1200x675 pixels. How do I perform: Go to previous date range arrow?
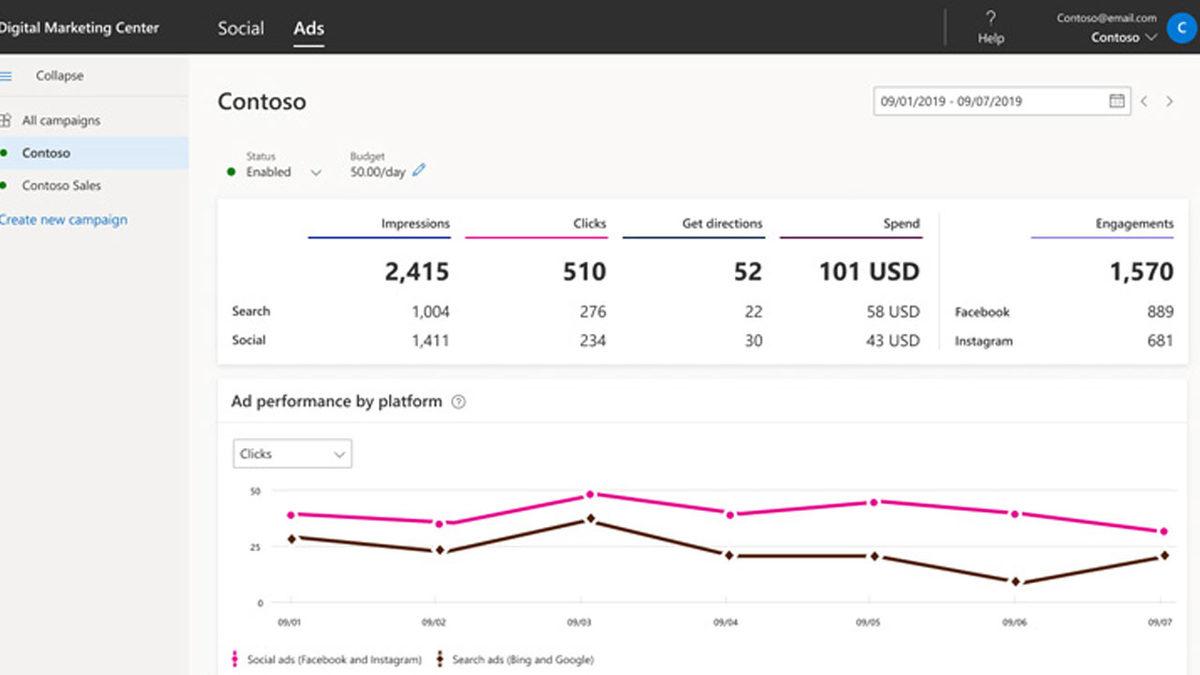tap(1144, 101)
